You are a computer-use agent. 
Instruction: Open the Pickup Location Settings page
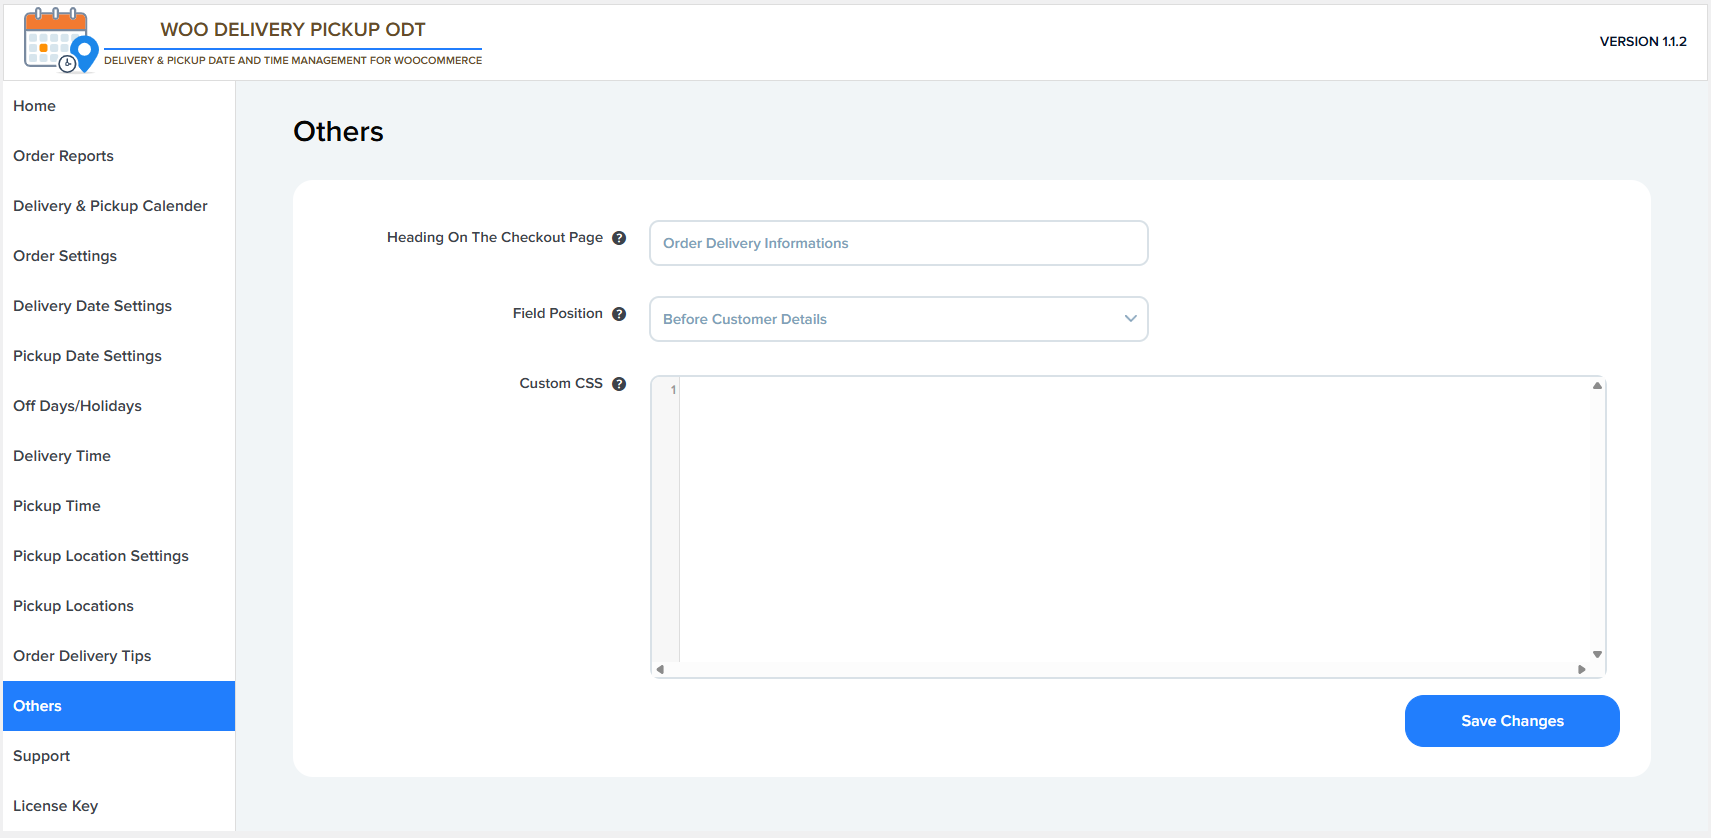(x=100, y=556)
